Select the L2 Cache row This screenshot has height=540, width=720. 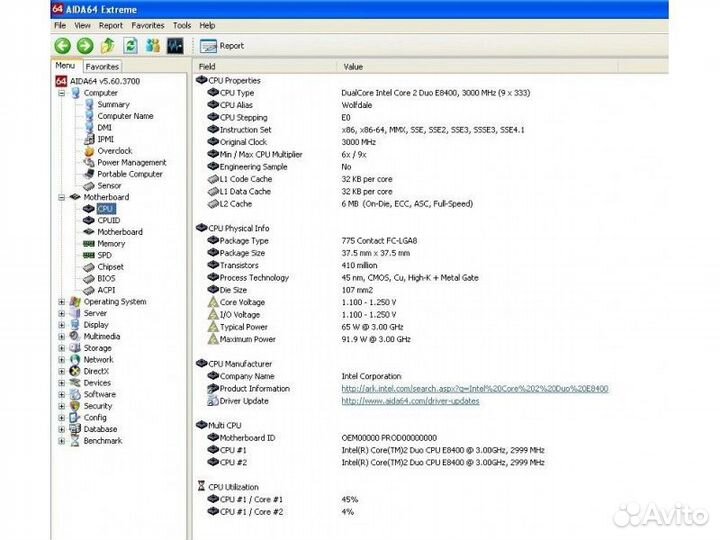[x=340, y=204]
